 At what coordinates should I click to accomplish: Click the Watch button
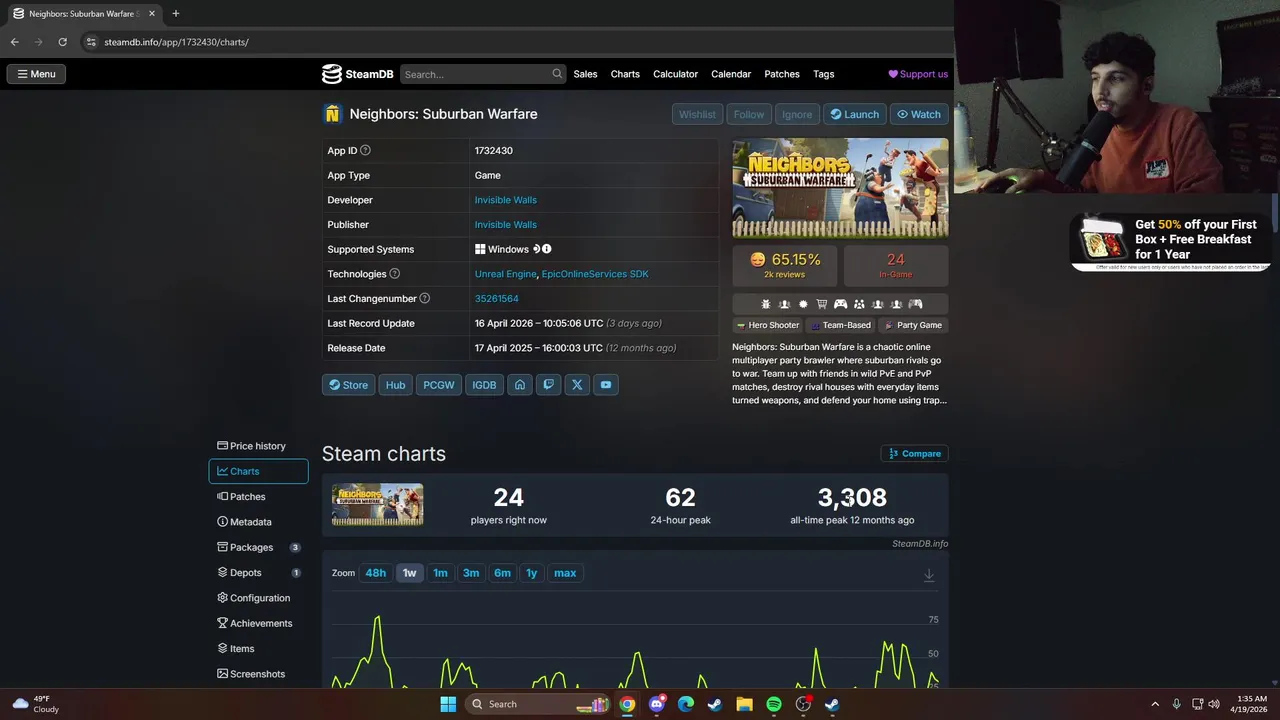[x=919, y=114]
